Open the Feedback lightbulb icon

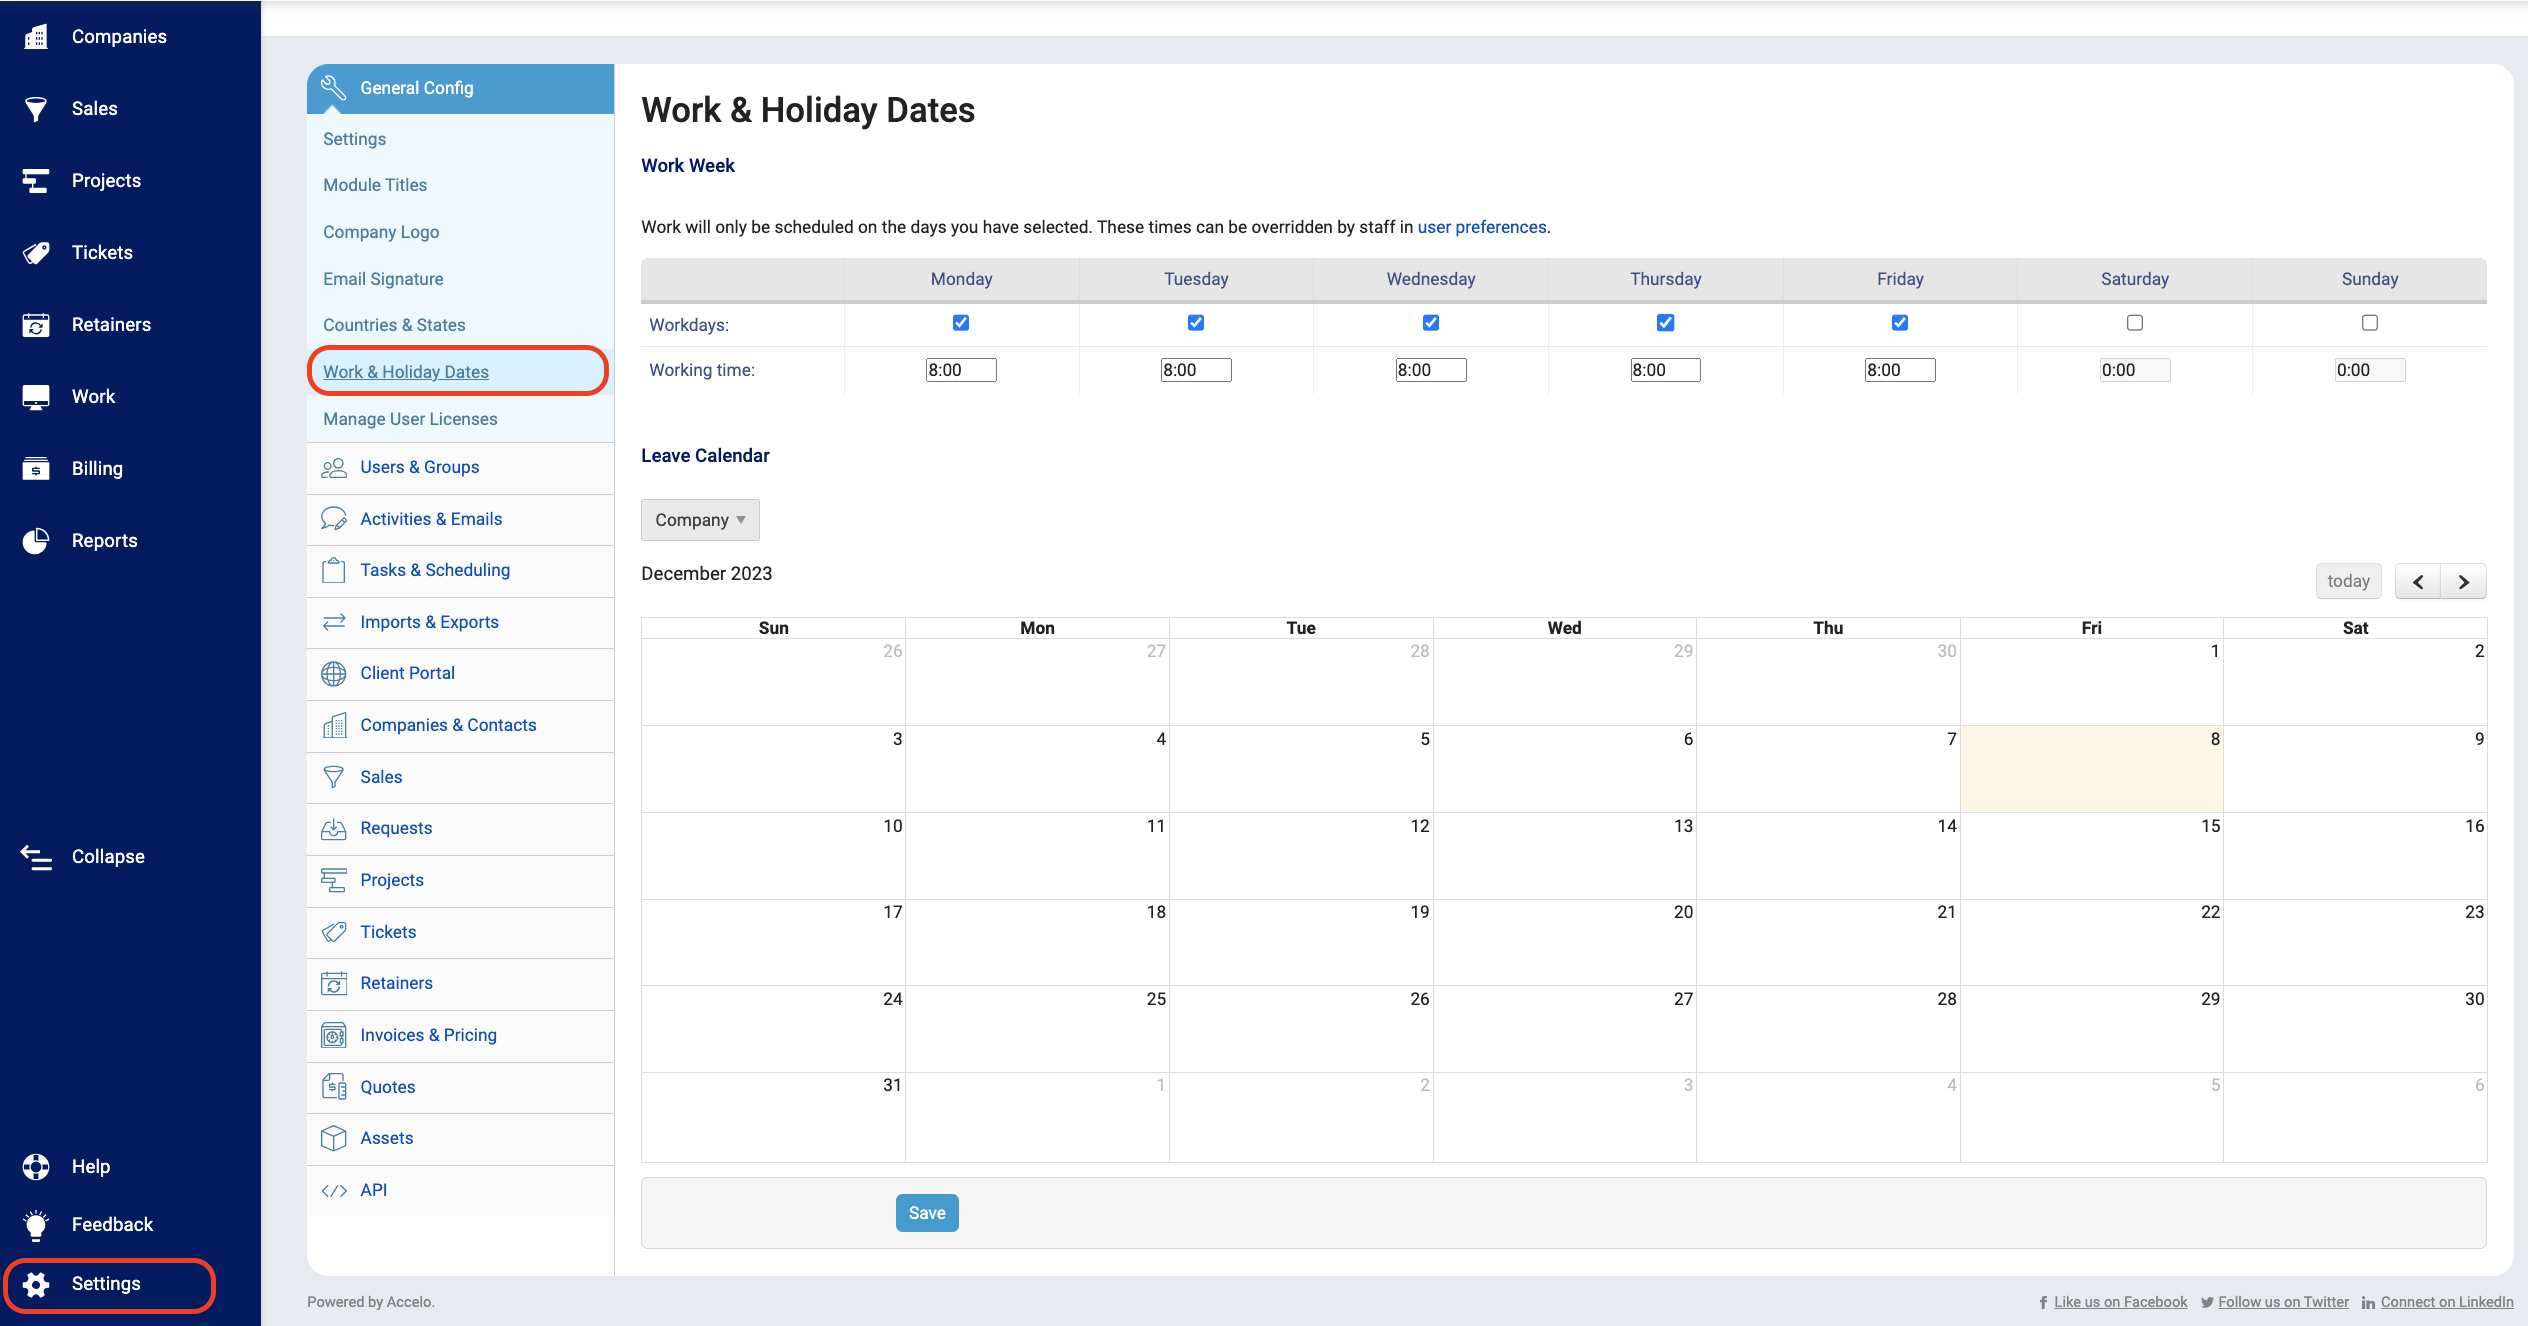(36, 1225)
